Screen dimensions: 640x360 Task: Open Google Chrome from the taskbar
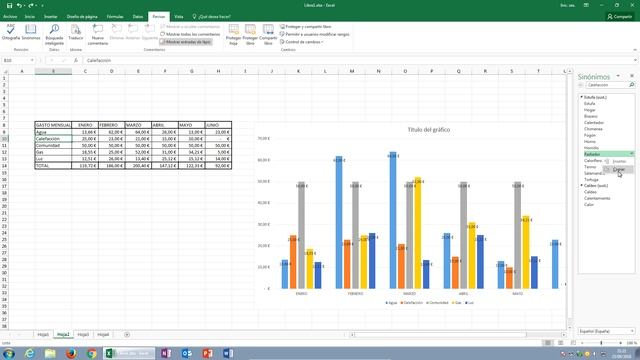[x=92, y=353]
